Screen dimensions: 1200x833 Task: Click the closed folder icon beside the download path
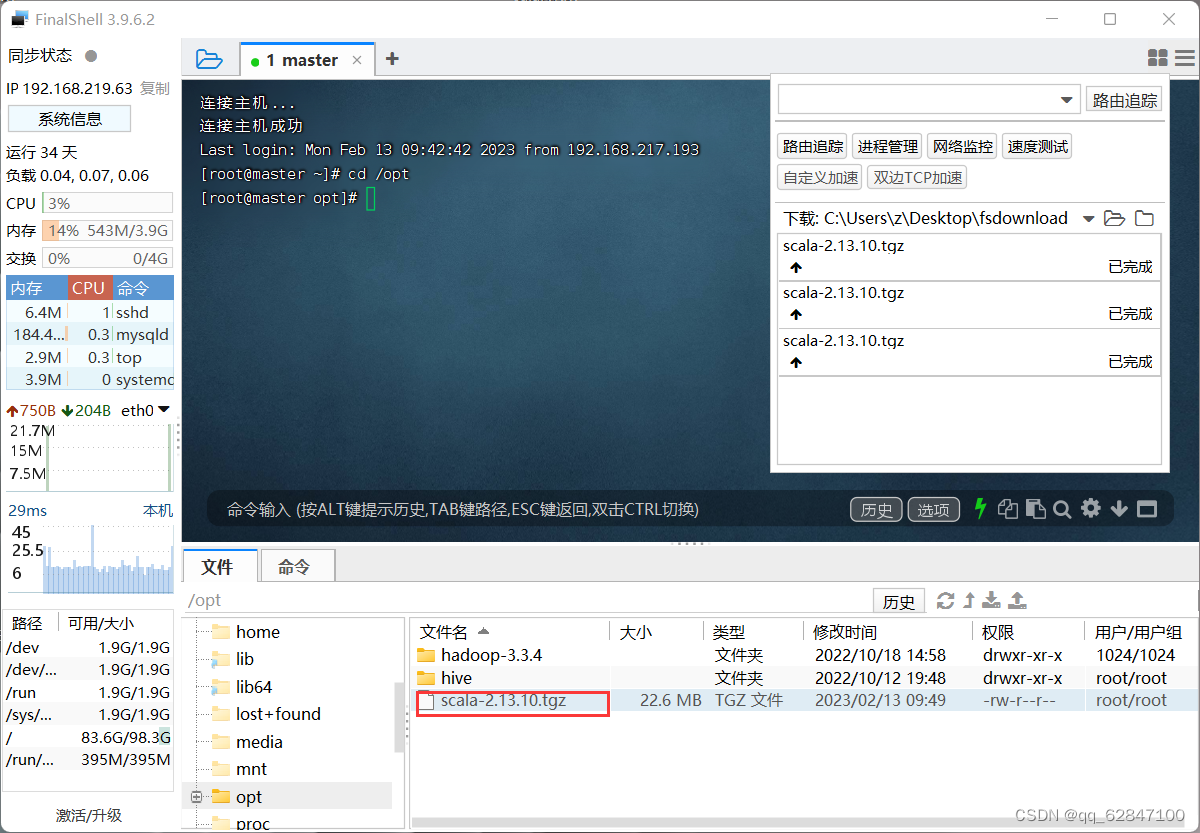coord(1144,218)
